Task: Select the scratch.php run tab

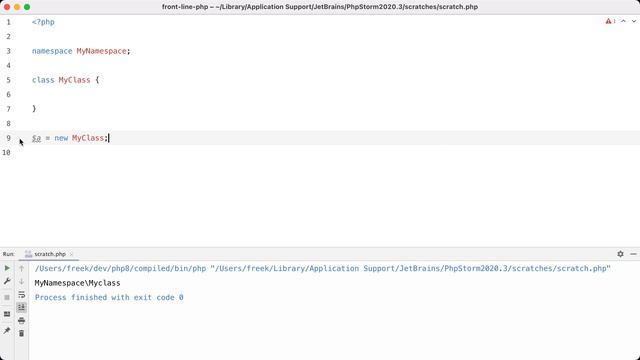Action: (x=50, y=254)
